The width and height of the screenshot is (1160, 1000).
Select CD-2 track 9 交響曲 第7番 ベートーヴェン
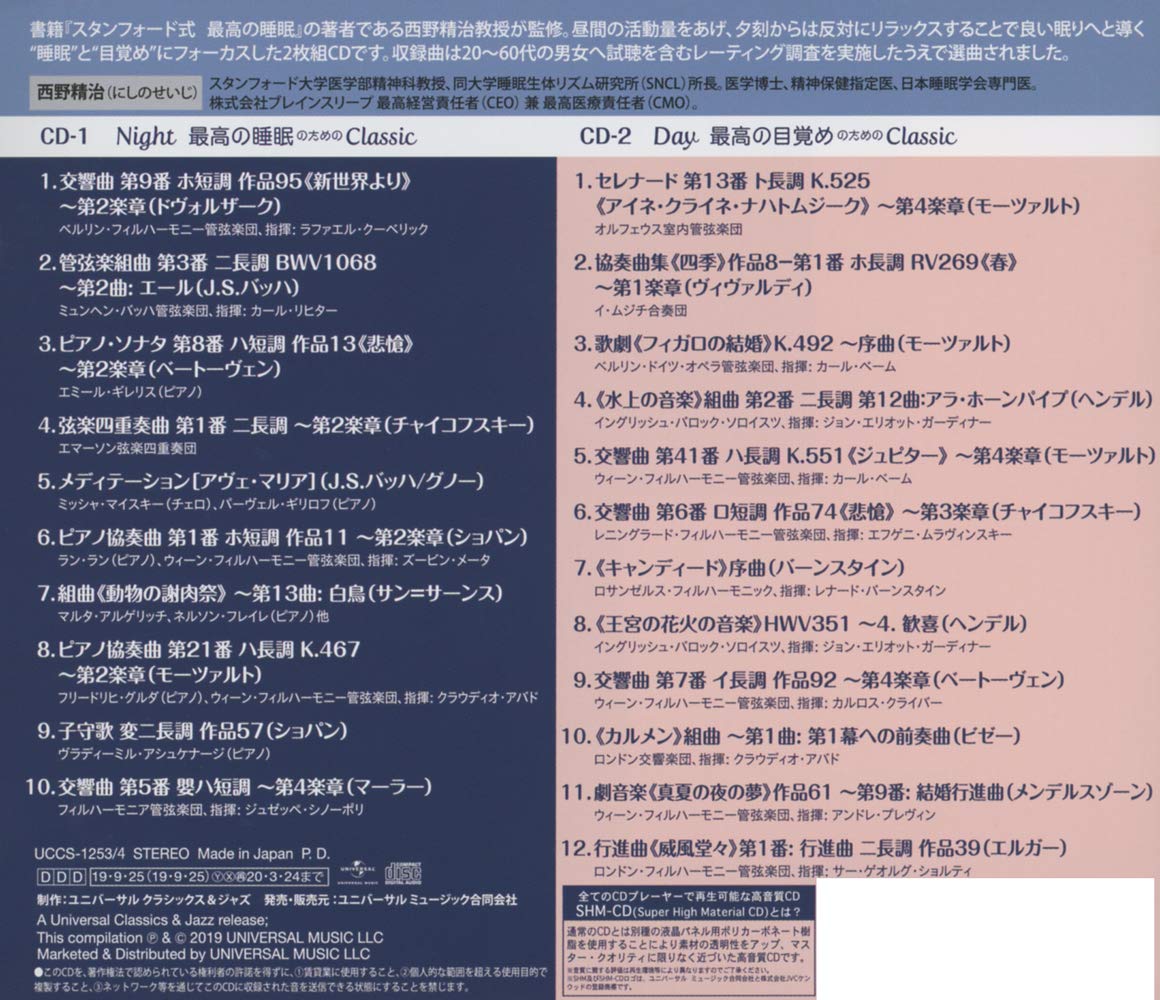click(x=819, y=680)
